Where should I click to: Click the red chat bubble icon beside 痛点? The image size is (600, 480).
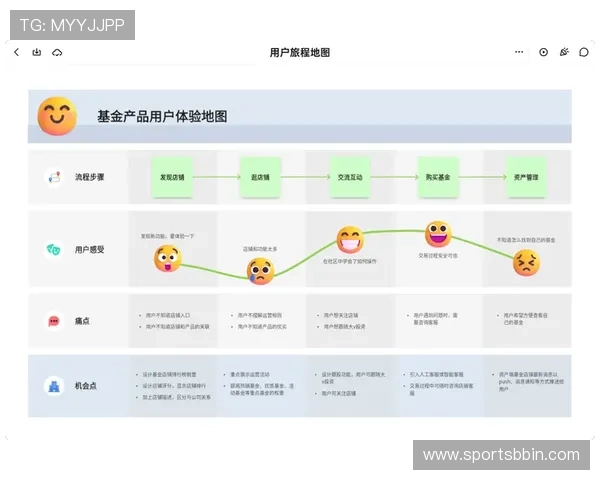[54, 321]
